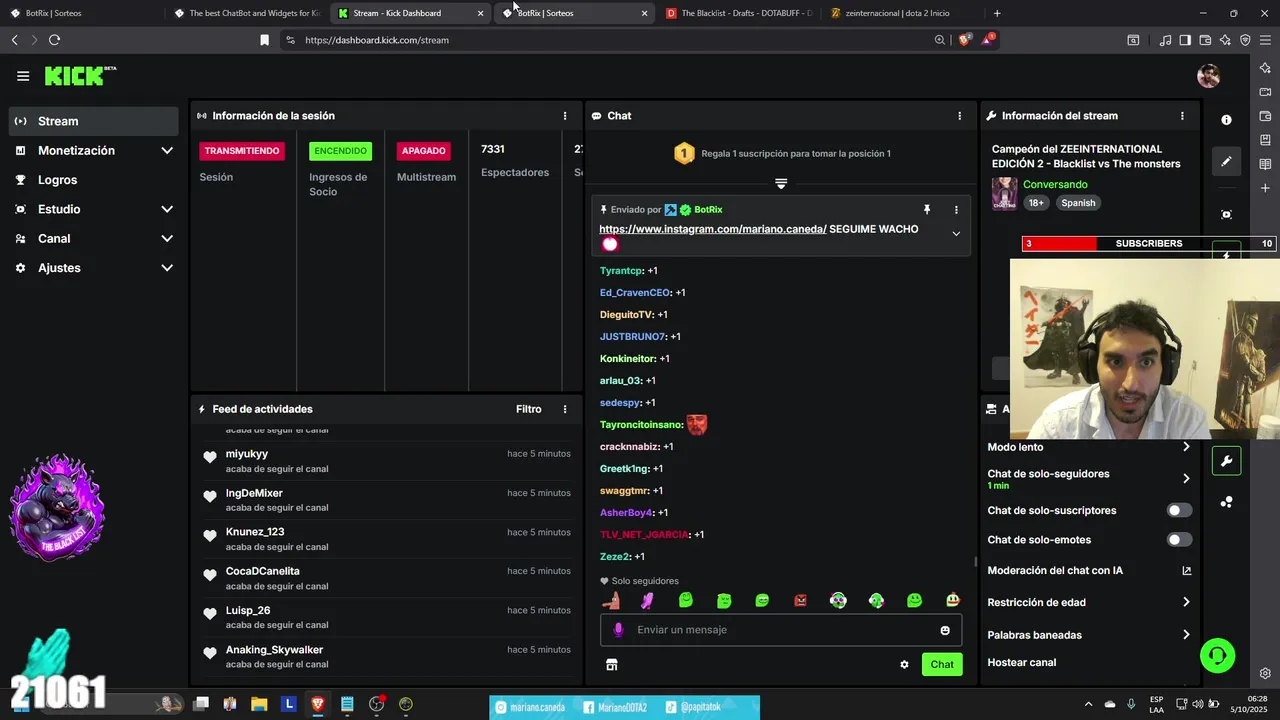1280x720 pixels.
Task: Click the message input field Enviar un mensaje
Action: pos(781,630)
